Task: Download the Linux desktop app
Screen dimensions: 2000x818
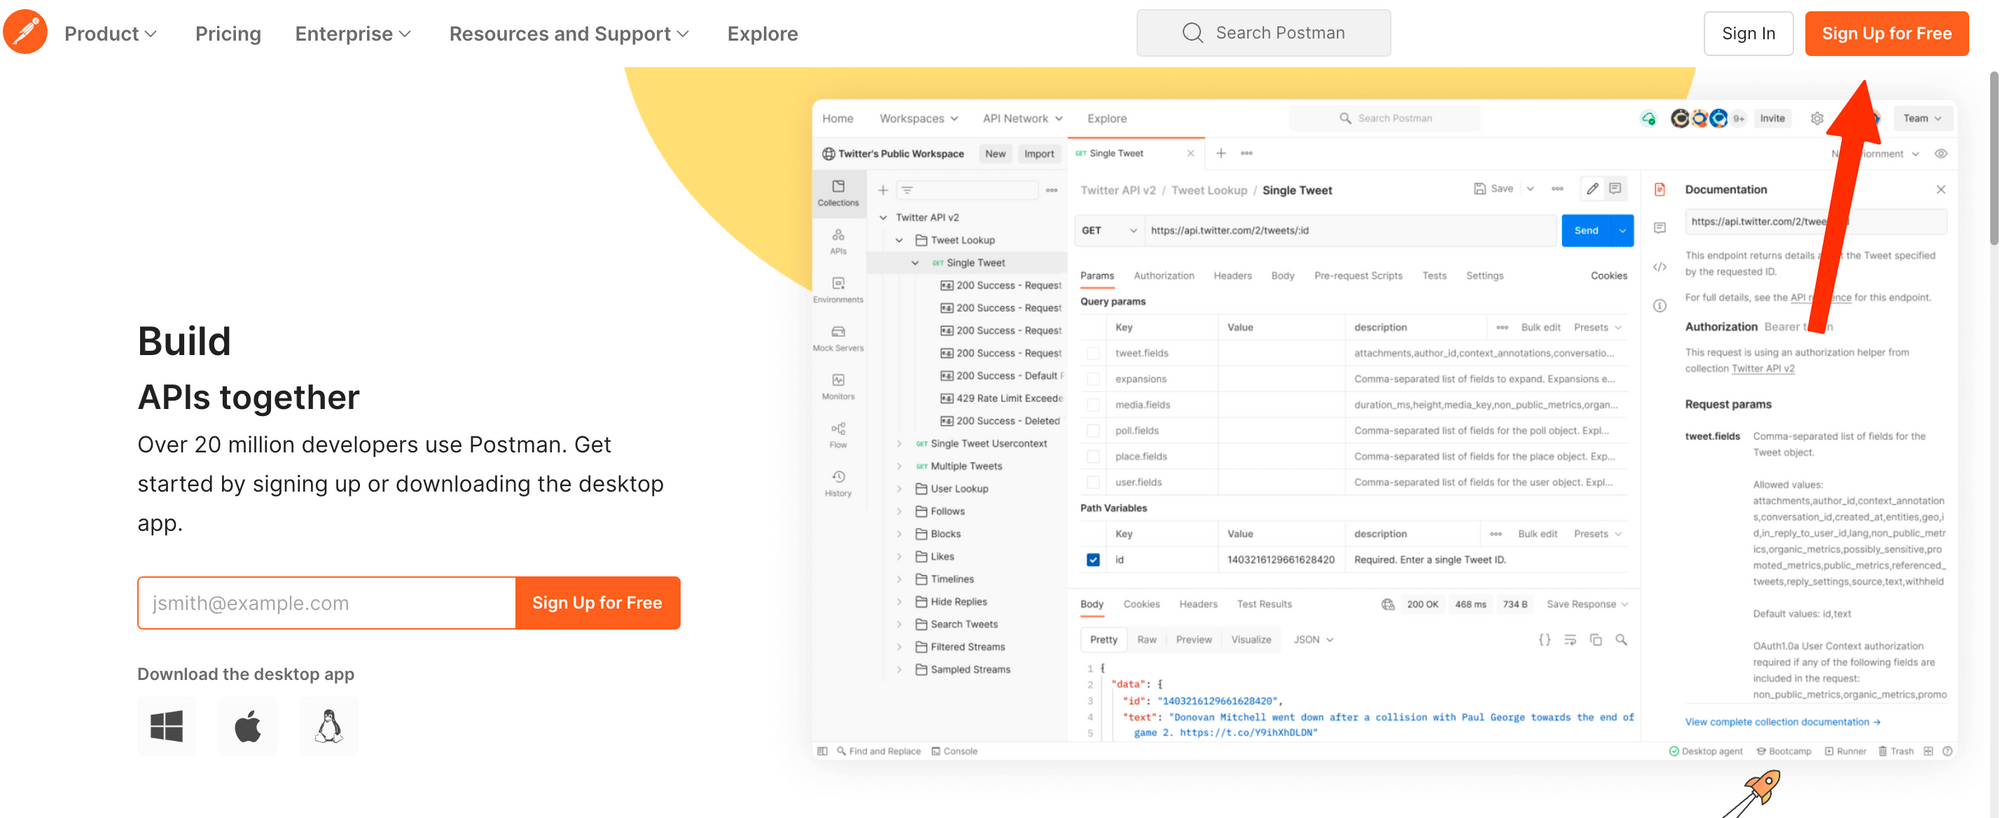Action: click(329, 726)
